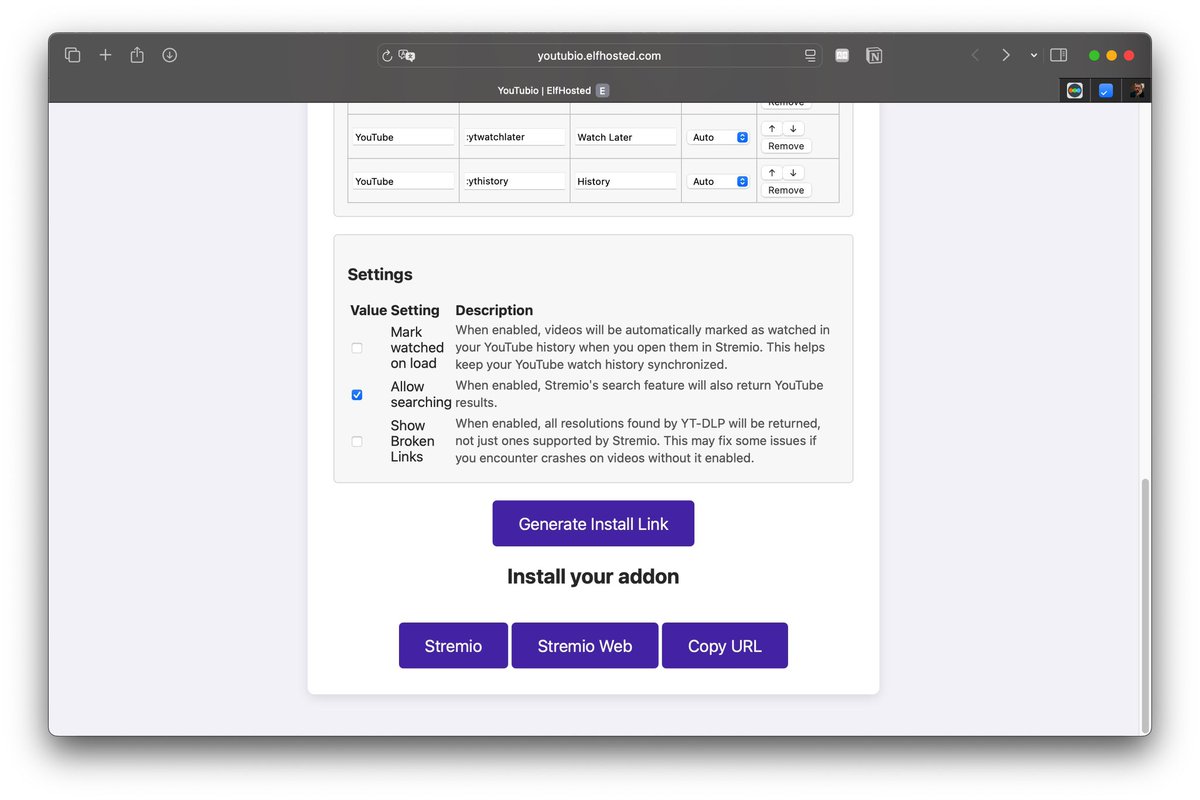Remove the History row
This screenshot has width=1200, height=800.
click(786, 190)
